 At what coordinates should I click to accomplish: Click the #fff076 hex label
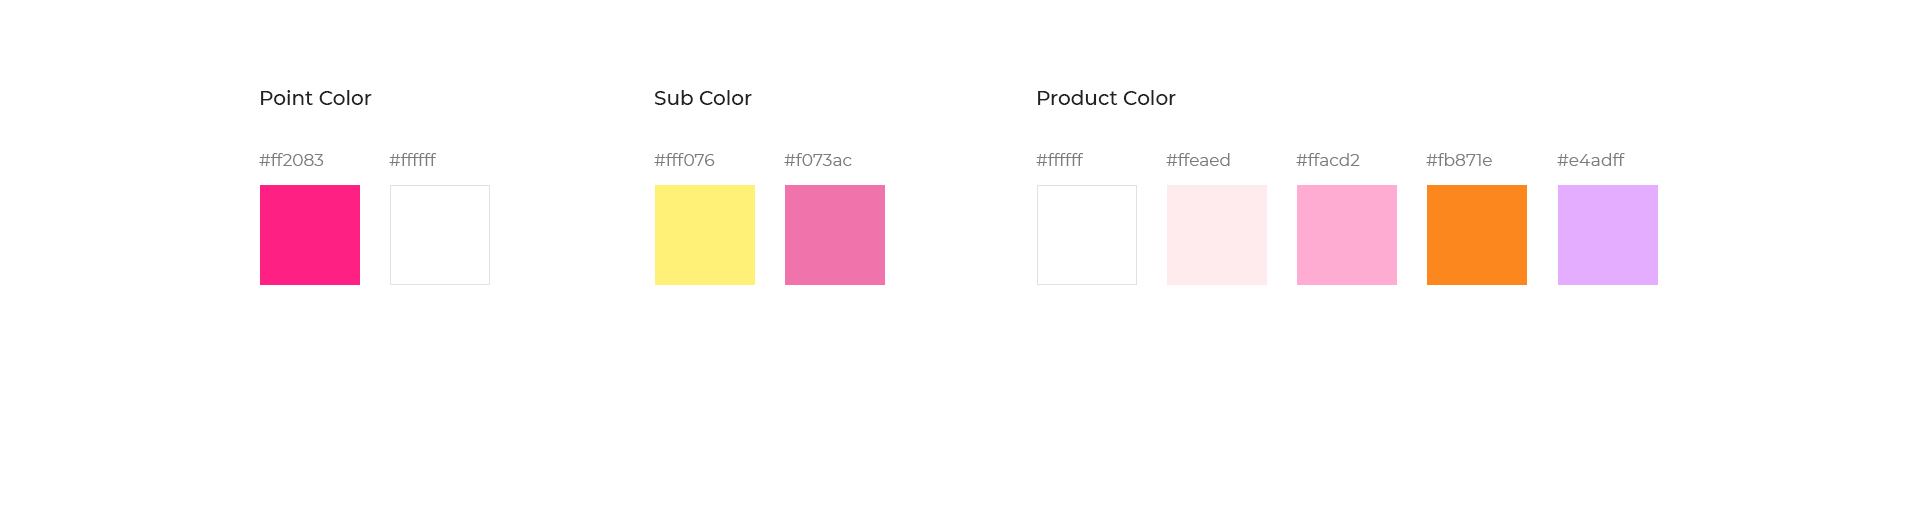(684, 160)
